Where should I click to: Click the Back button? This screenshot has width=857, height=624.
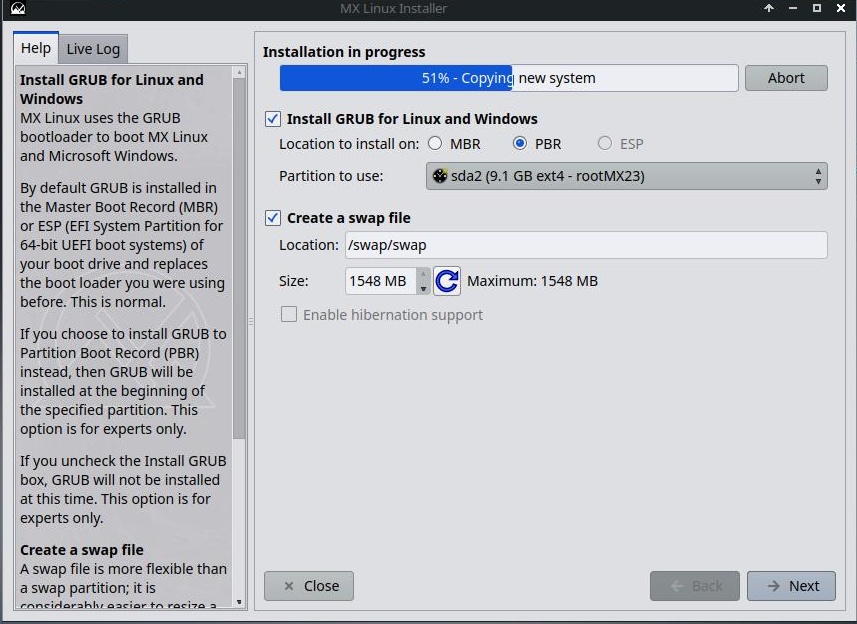[x=695, y=586]
